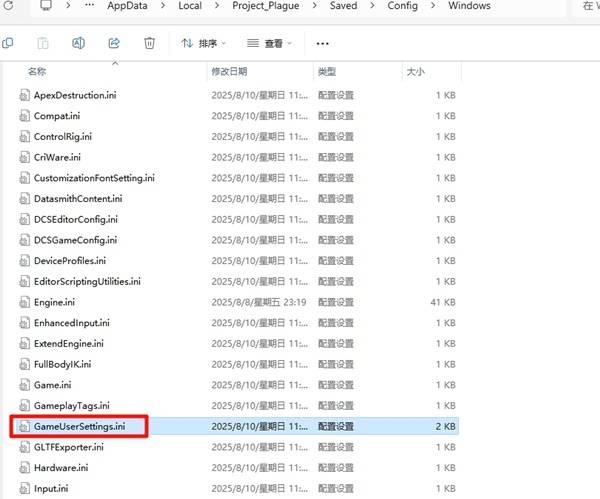The image size is (600, 499).
Task: Click the Hardware.ini file icon
Action: pyautogui.click(x=26, y=468)
